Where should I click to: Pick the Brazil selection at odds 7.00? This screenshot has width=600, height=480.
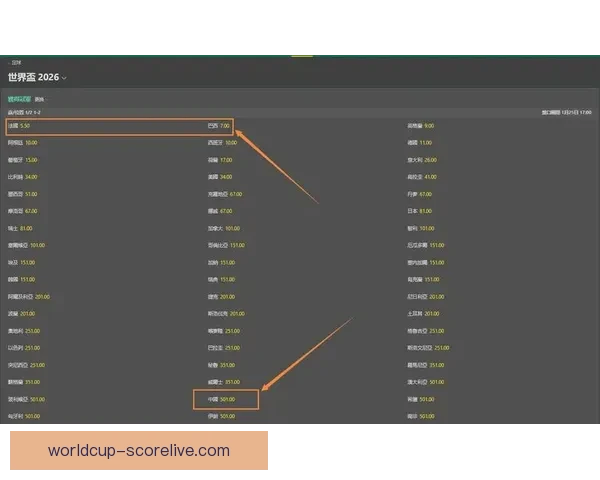[219, 126]
